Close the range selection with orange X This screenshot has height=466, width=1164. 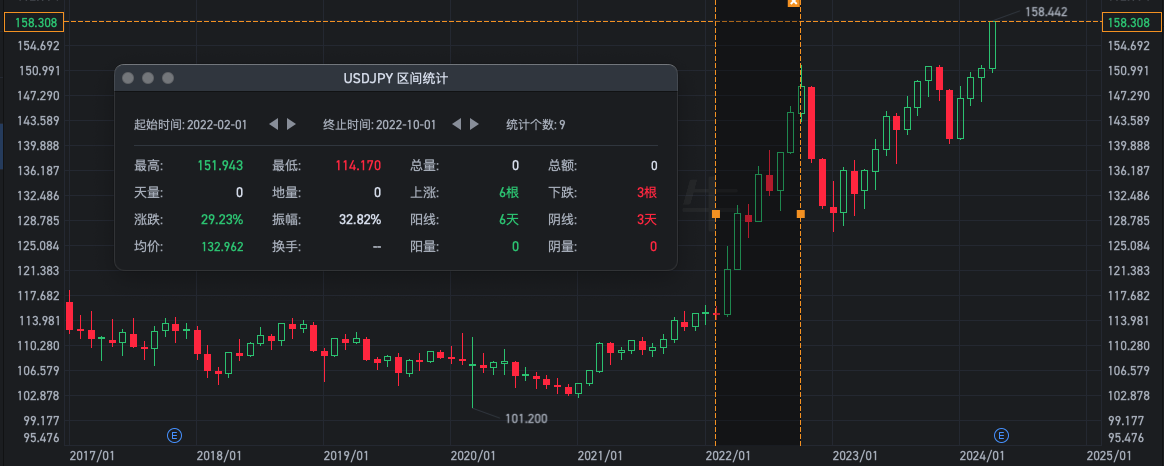tap(794, 2)
